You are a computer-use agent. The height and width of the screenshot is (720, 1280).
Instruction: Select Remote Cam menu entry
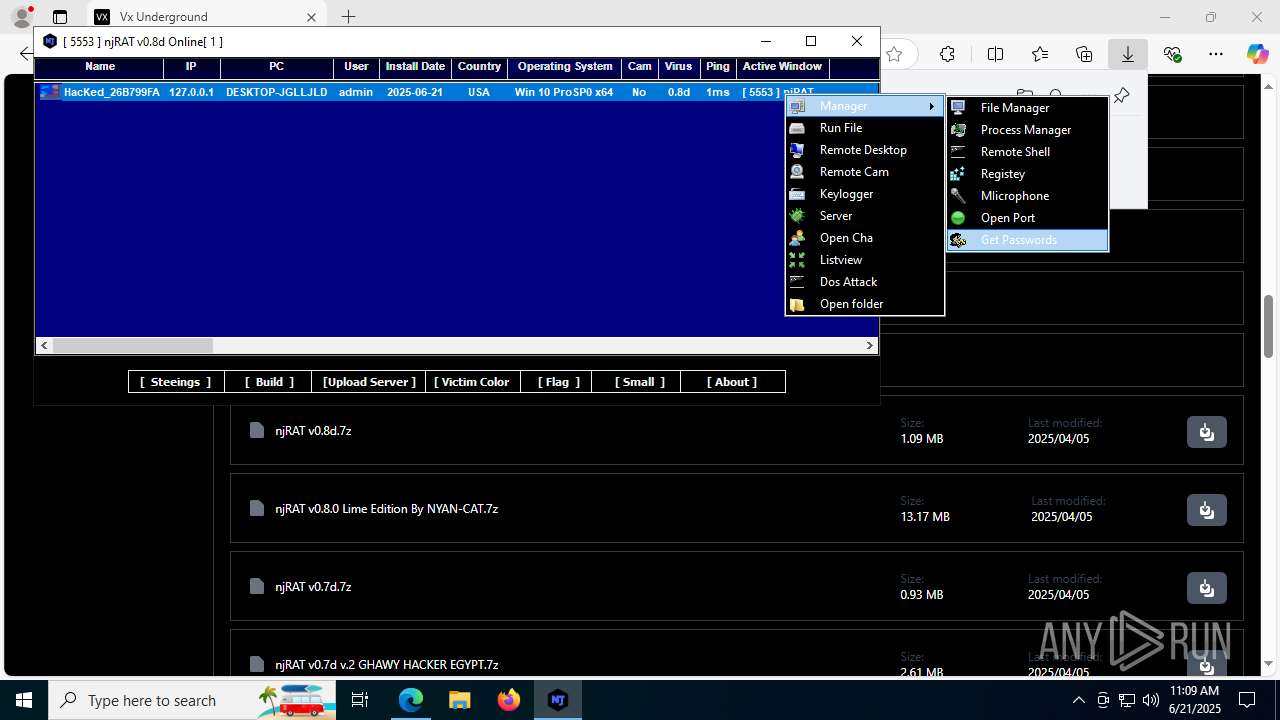pyautogui.click(x=865, y=172)
